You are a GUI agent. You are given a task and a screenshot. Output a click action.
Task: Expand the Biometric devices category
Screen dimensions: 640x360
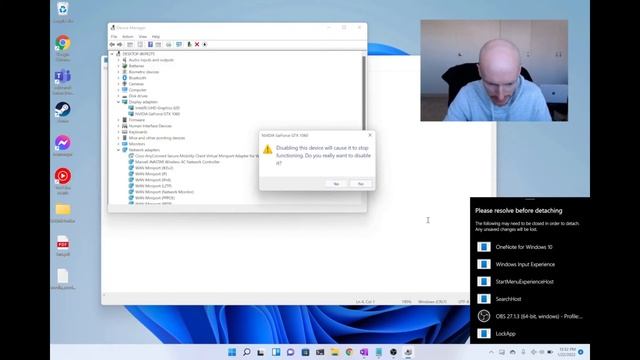pyautogui.click(x=119, y=72)
